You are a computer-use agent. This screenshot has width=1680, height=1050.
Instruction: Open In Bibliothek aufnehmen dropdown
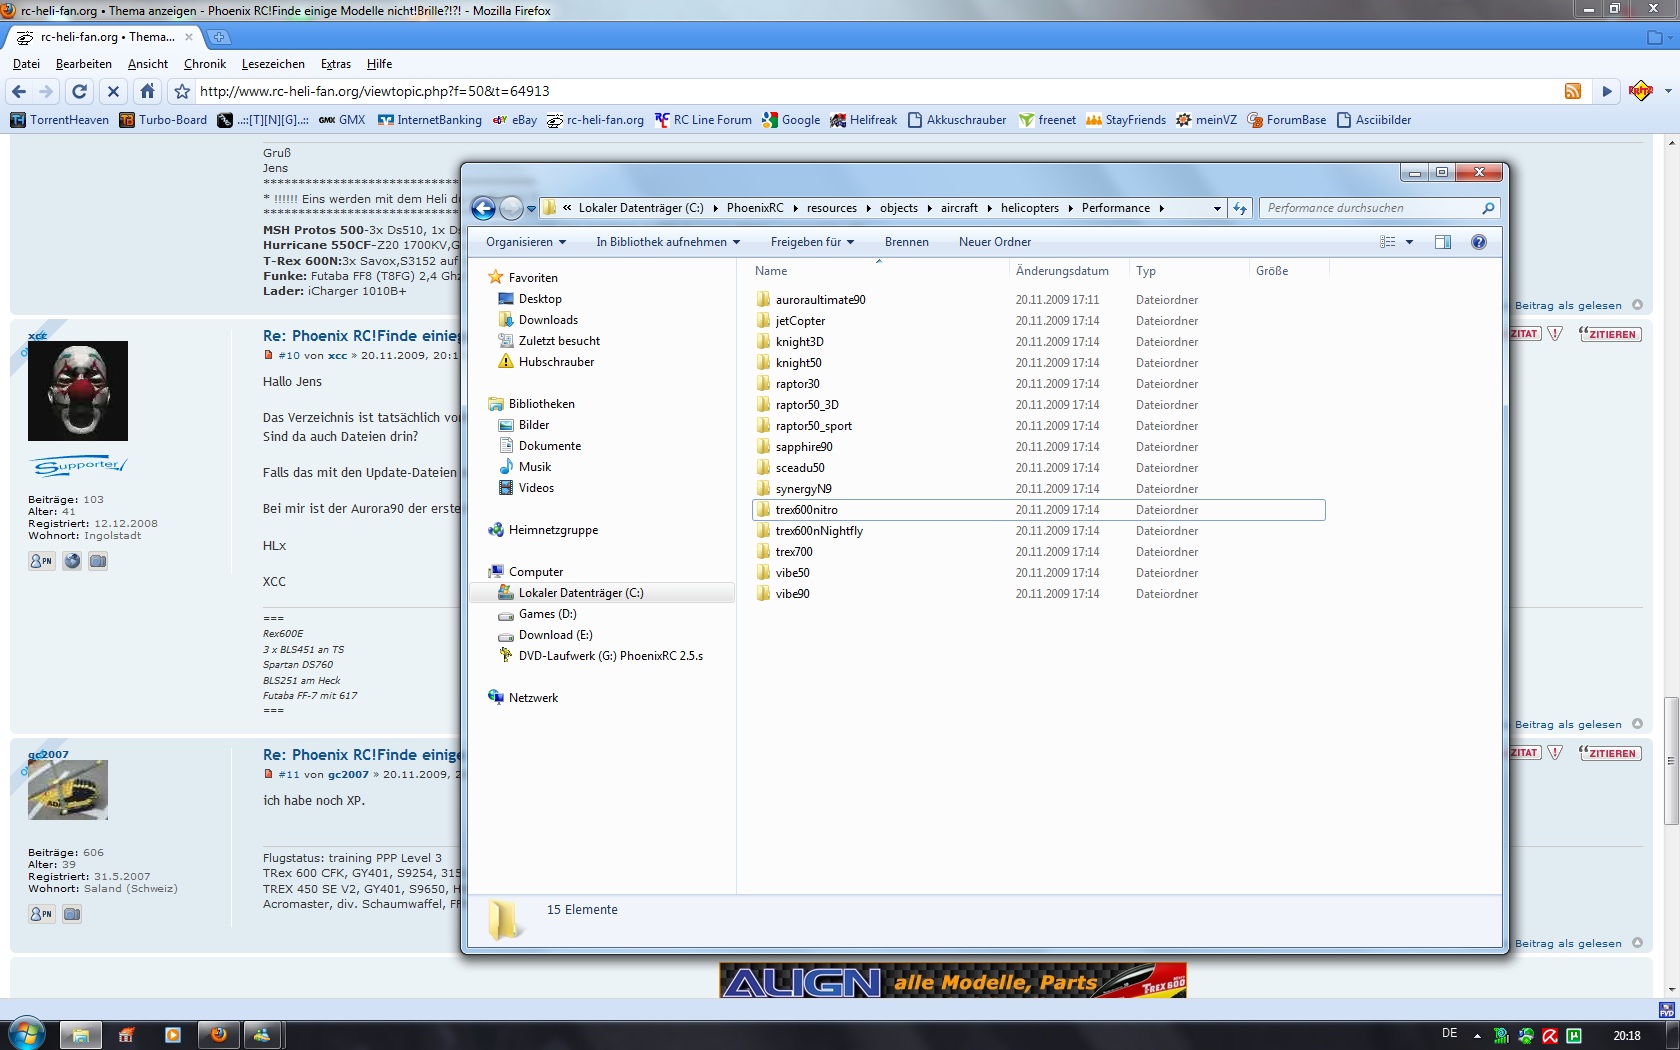[668, 242]
